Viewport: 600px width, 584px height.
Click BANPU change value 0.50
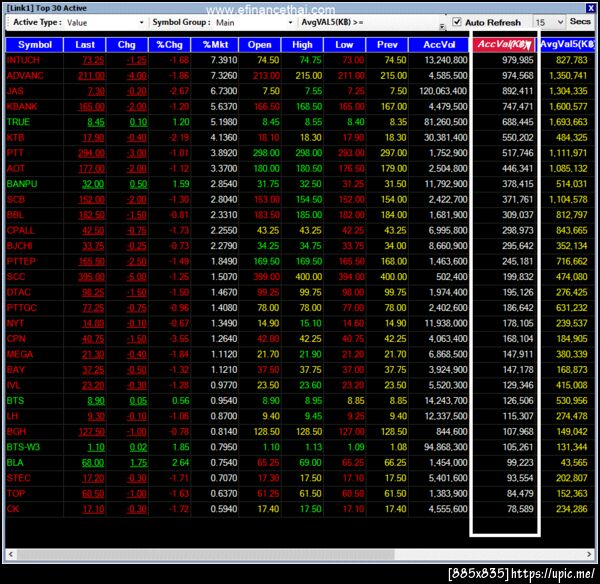(138, 184)
